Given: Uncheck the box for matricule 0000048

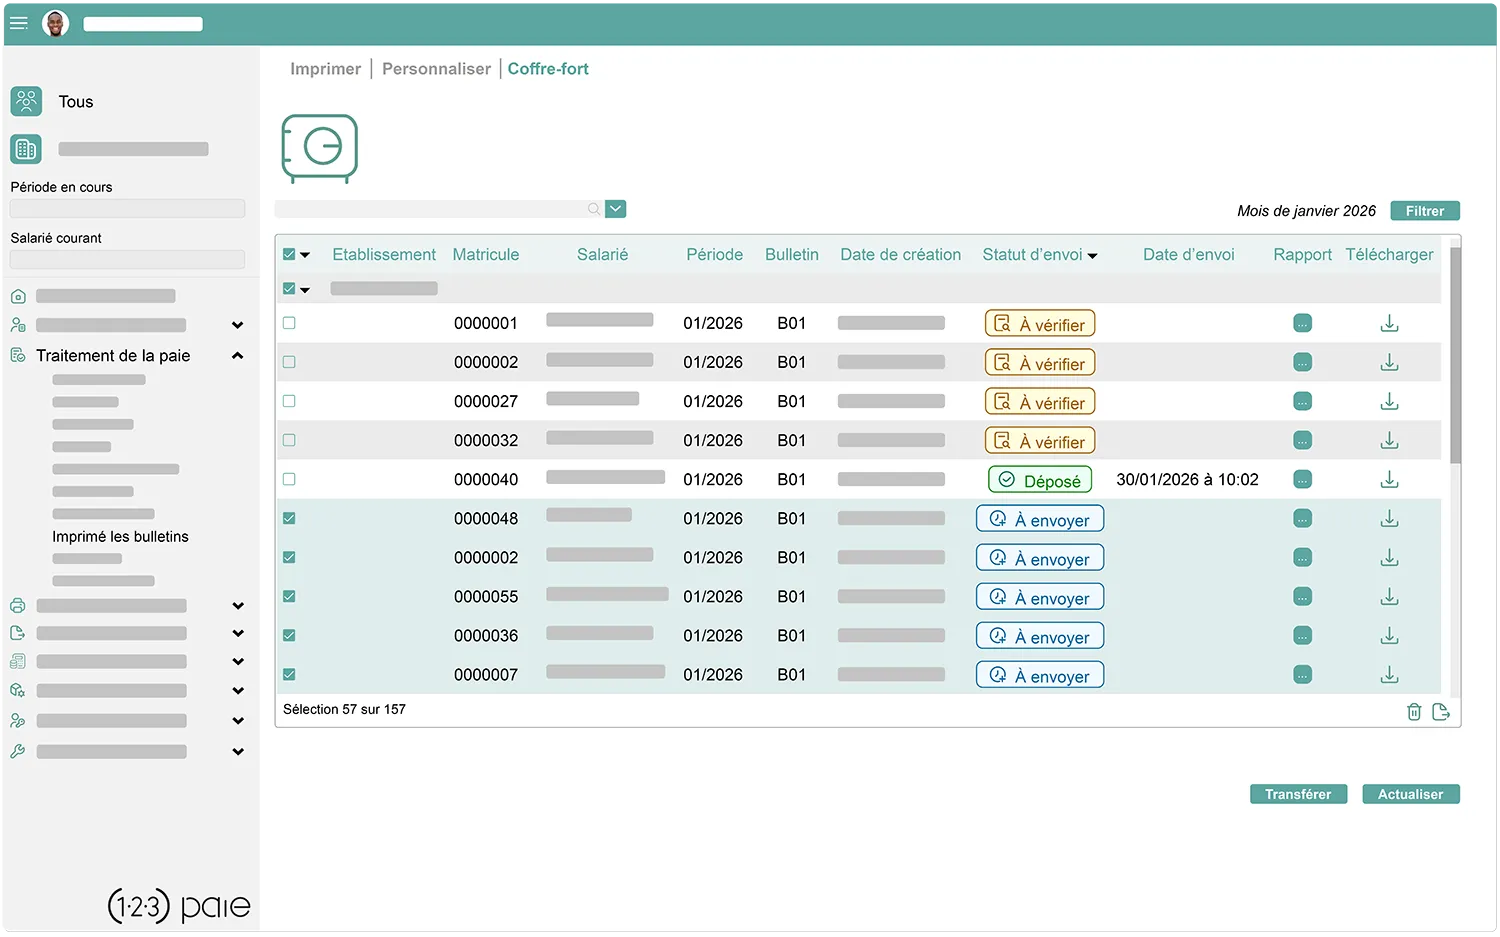Looking at the screenshot, I should tap(289, 518).
